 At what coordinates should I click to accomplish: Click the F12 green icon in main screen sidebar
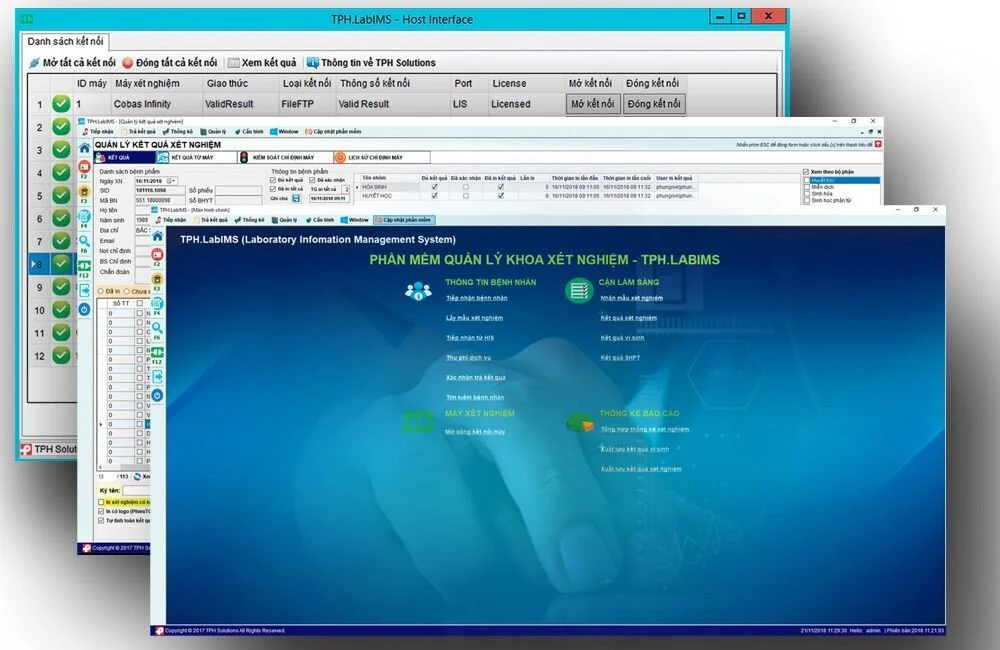[x=158, y=353]
